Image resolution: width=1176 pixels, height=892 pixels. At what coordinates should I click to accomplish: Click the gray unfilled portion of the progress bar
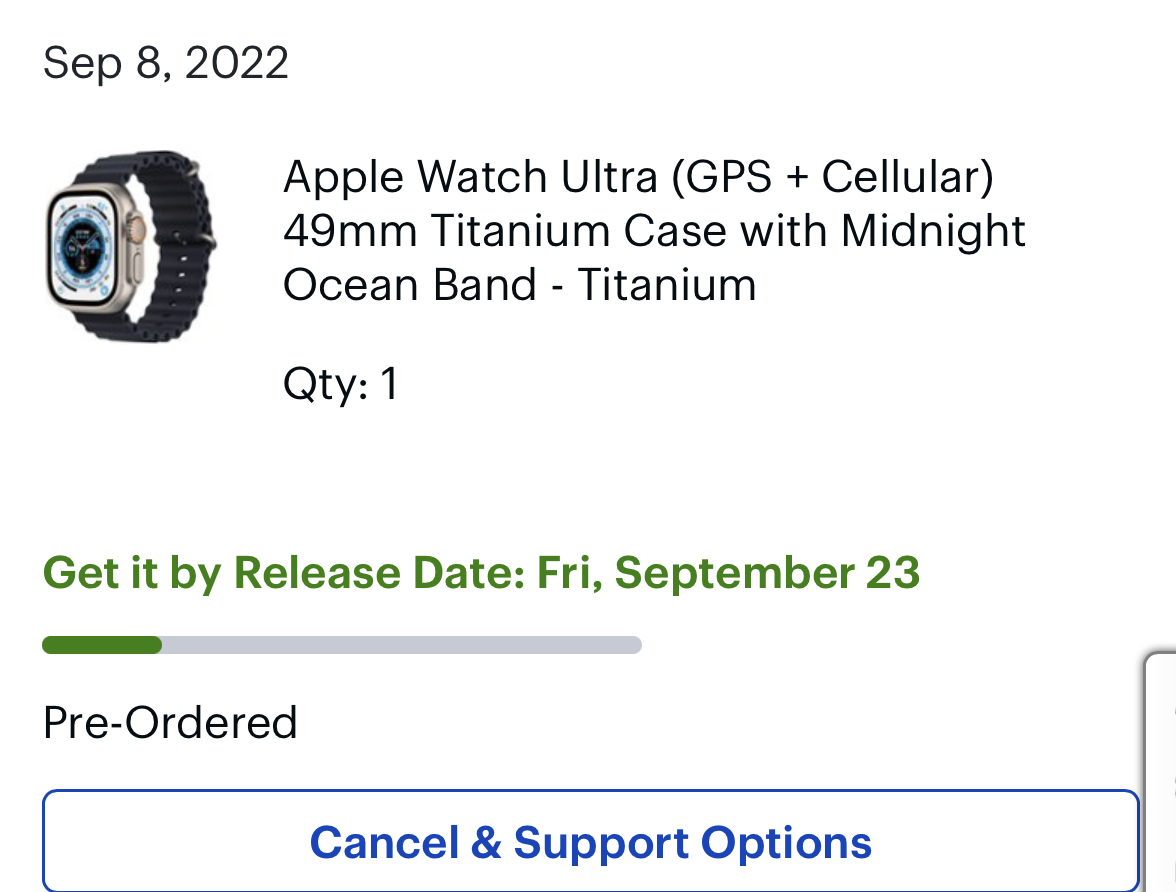(400, 645)
